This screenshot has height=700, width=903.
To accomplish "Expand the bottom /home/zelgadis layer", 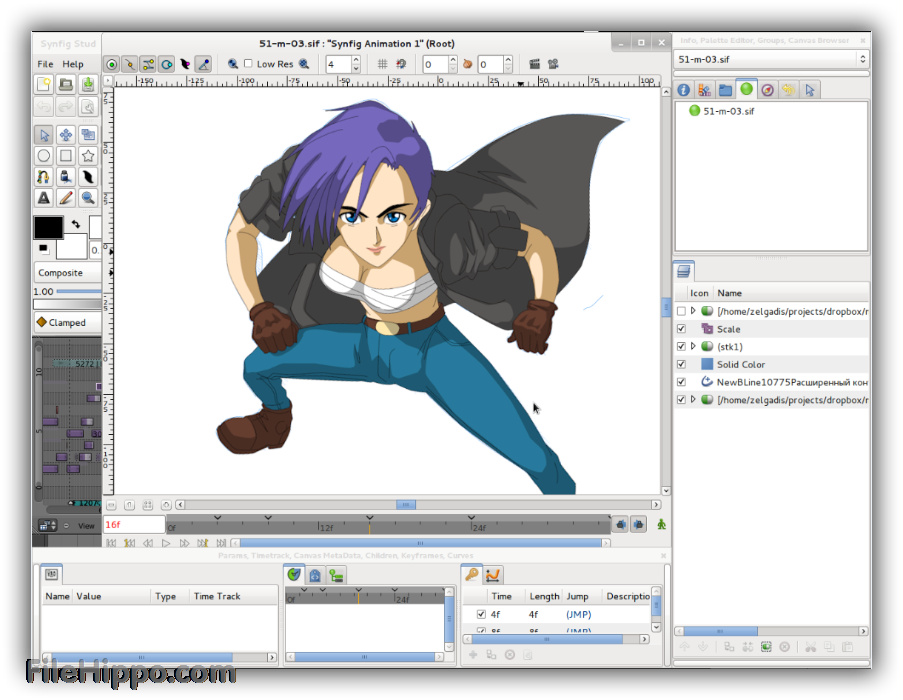I will [x=693, y=399].
